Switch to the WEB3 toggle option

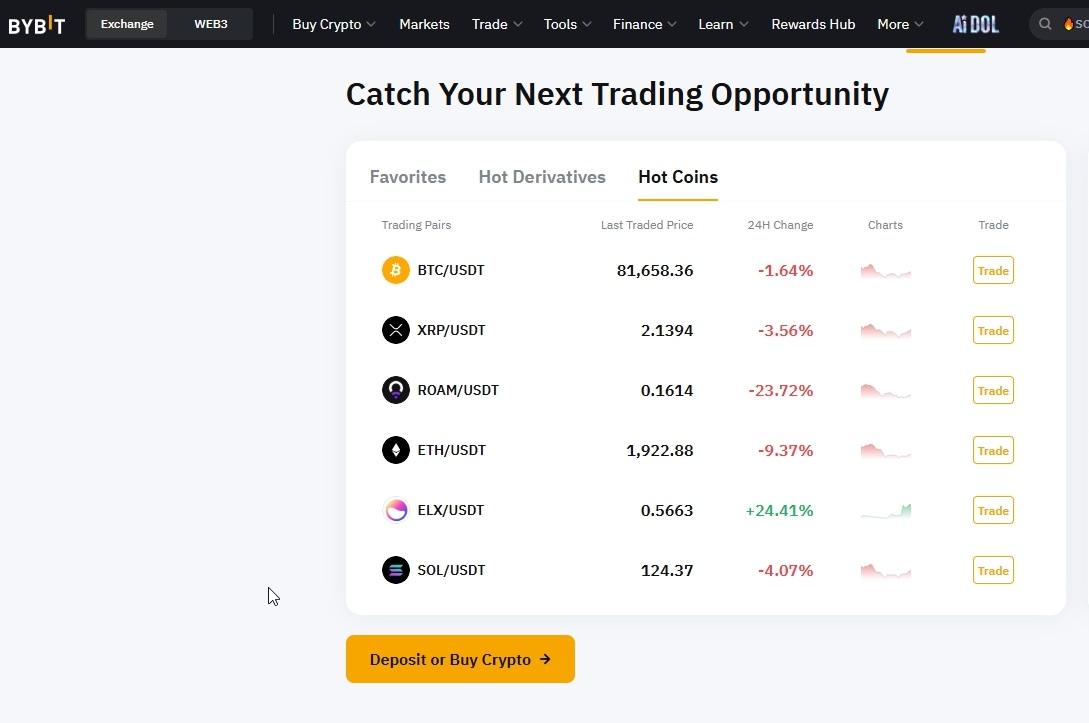tap(211, 24)
